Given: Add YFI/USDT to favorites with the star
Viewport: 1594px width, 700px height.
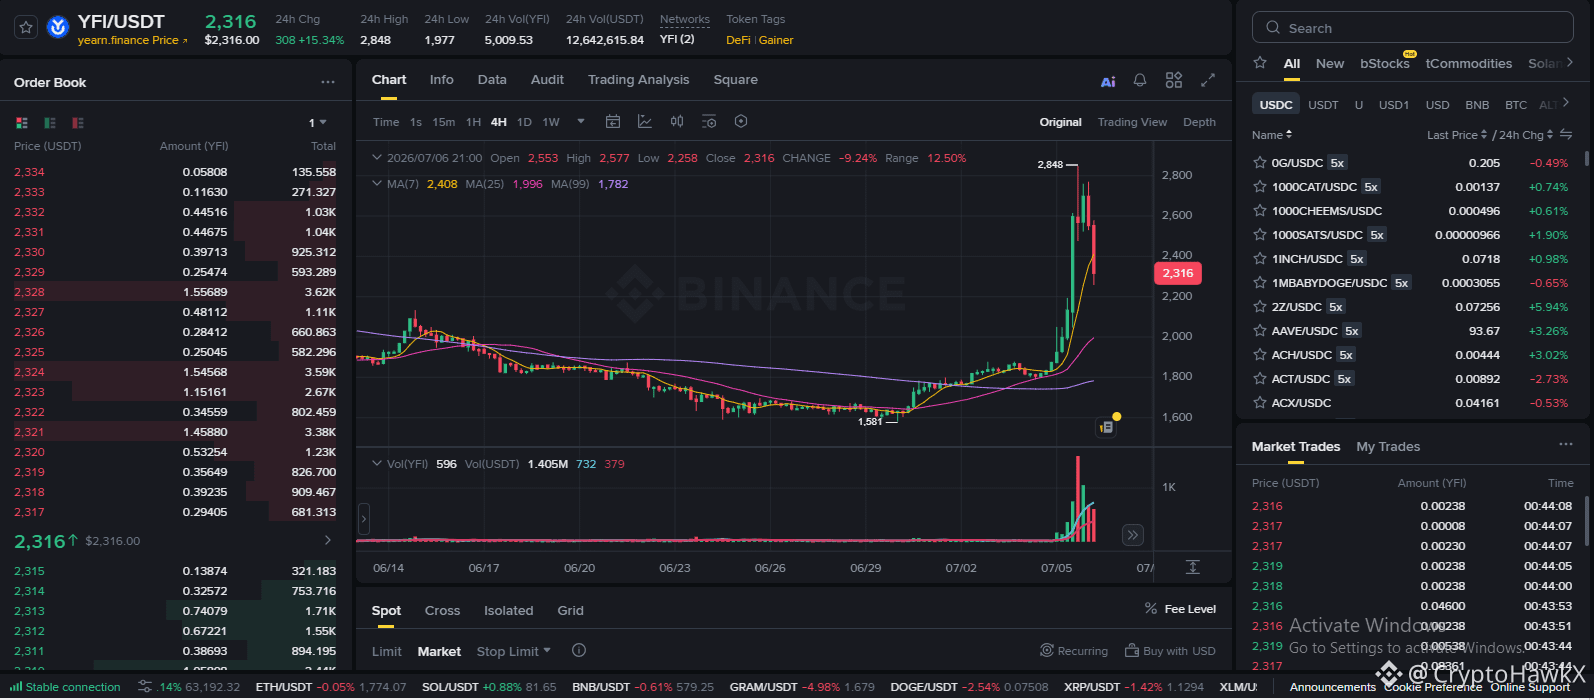Looking at the screenshot, I should [27, 28].
